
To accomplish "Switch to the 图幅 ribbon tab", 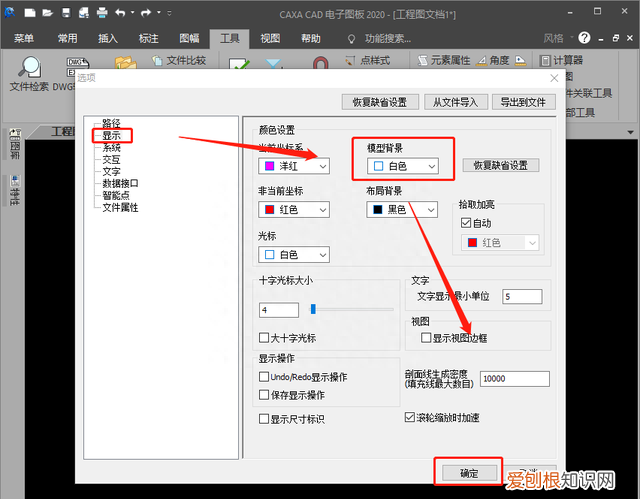I will 189,38.
